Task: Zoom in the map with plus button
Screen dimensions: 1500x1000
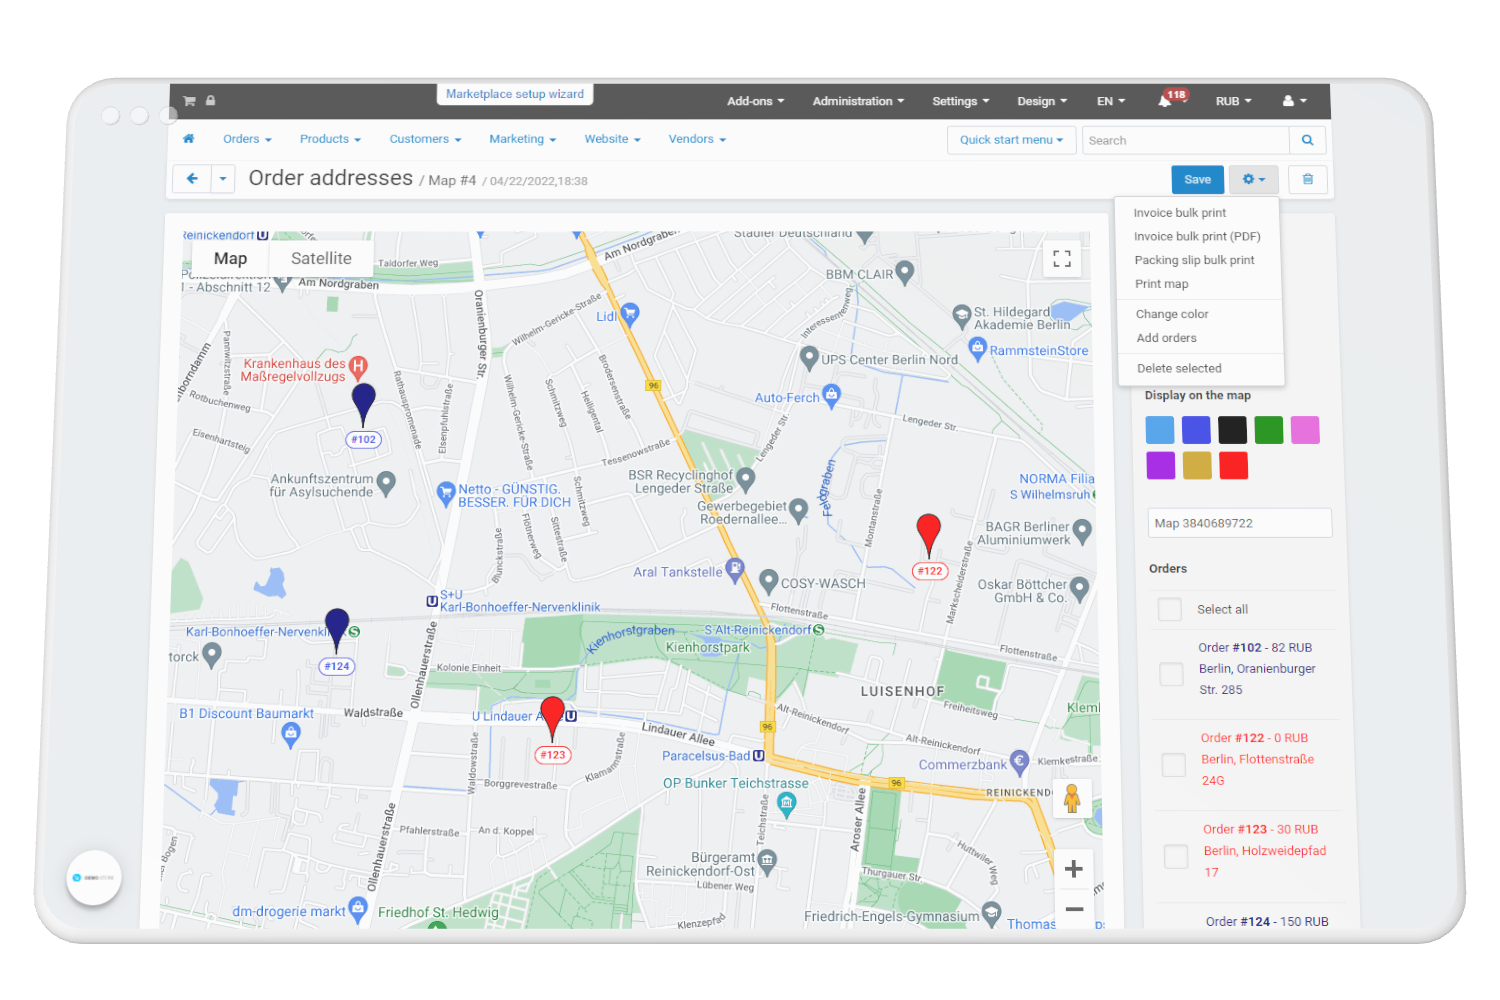Action: point(1073,869)
